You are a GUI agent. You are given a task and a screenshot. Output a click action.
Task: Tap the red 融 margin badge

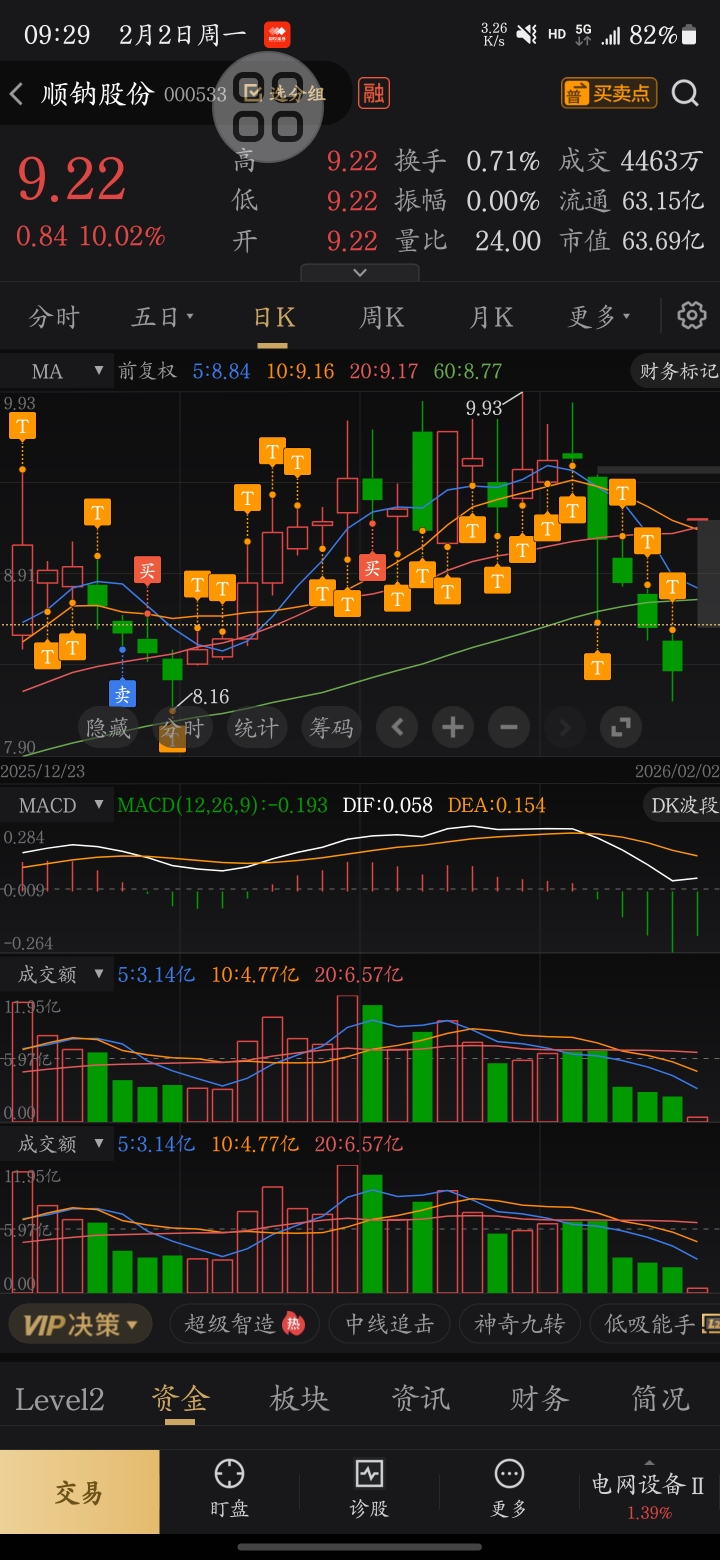pyautogui.click(x=374, y=94)
